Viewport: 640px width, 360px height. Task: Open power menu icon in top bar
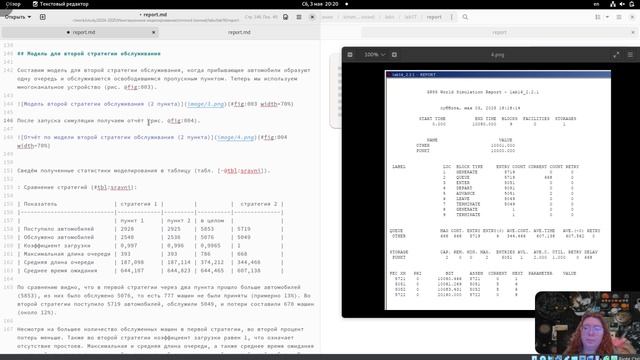[x=632, y=4]
